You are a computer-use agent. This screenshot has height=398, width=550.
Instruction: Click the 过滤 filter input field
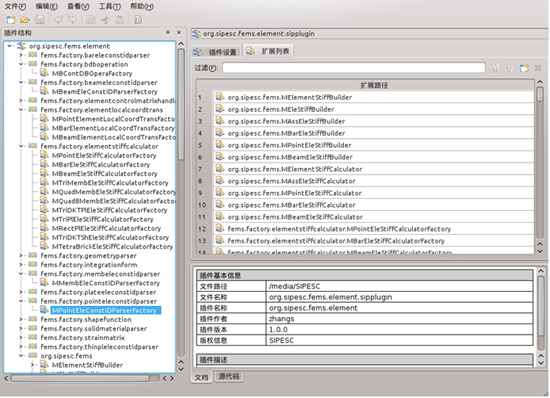(x=354, y=68)
